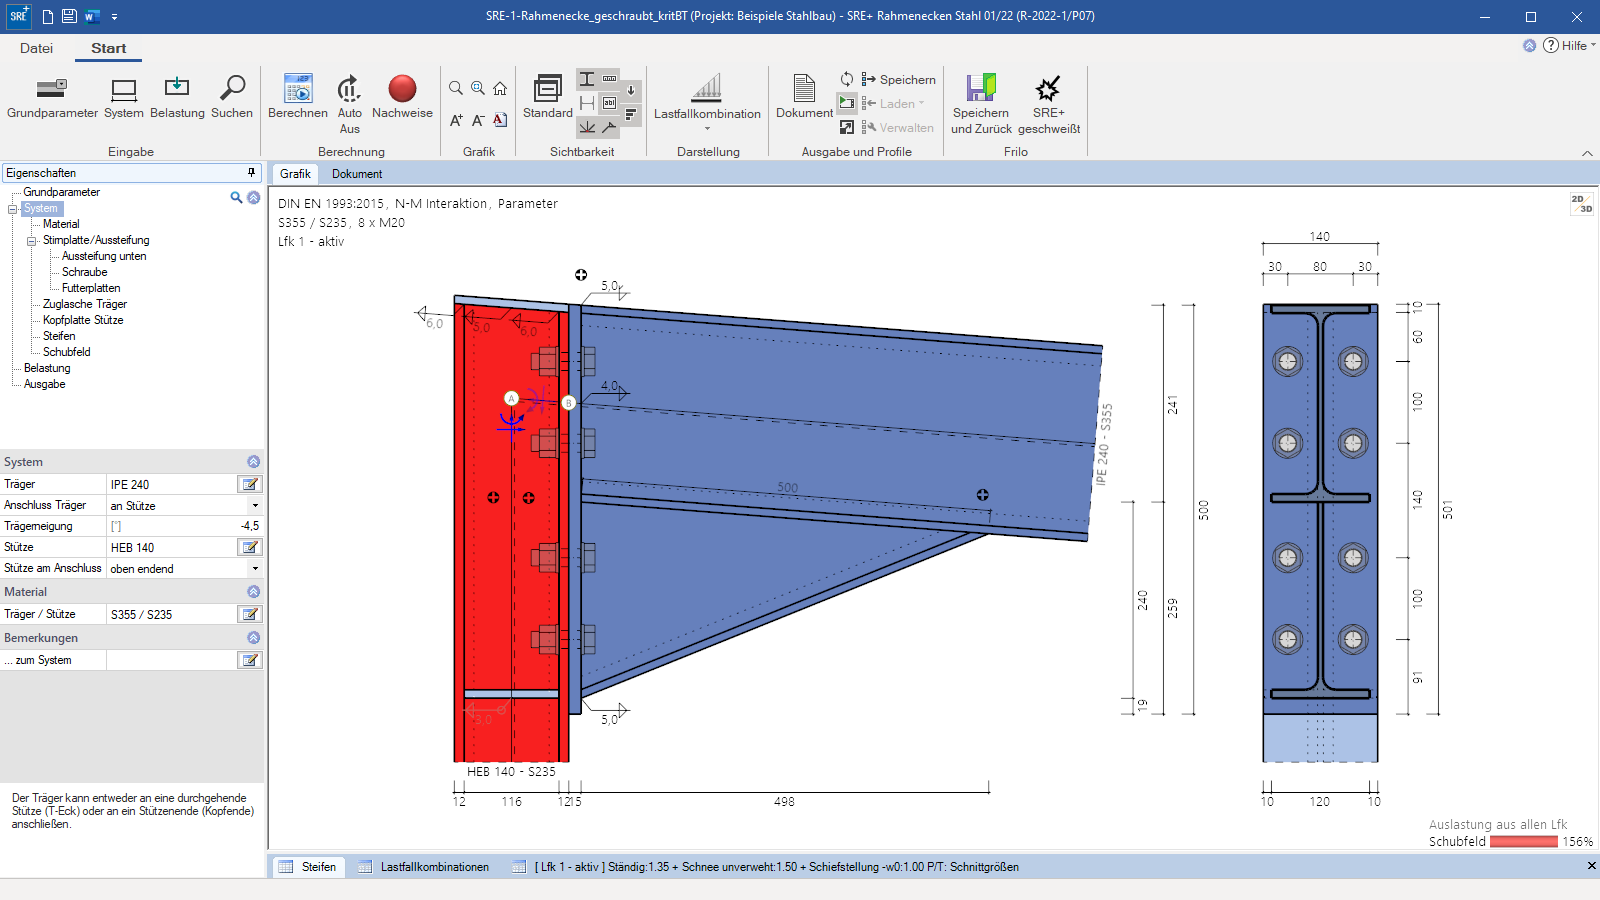1600x900 pixels.
Task: Select the Grafik view tab
Action: point(295,174)
